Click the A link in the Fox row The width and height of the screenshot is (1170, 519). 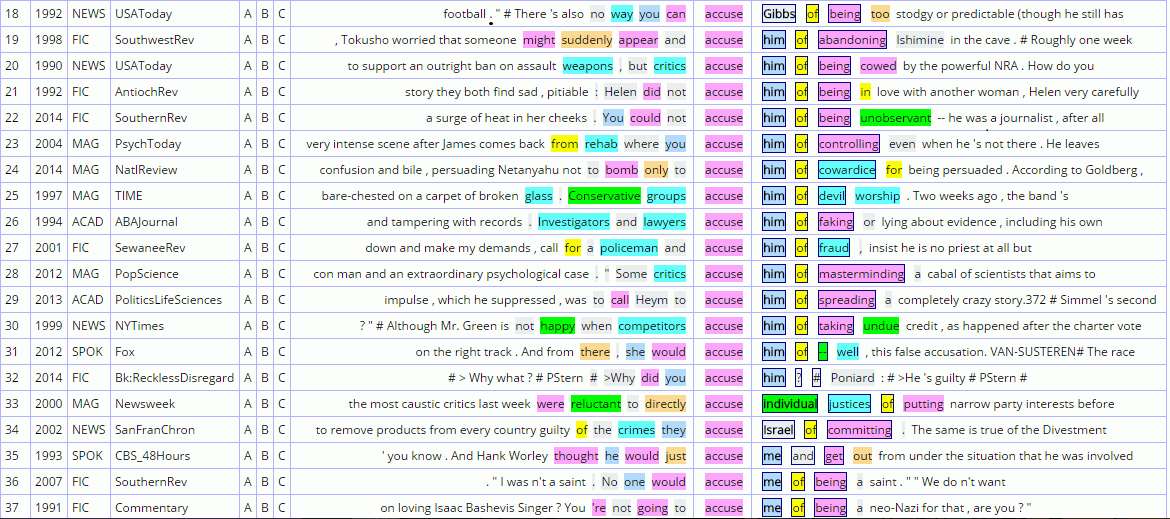point(247,352)
